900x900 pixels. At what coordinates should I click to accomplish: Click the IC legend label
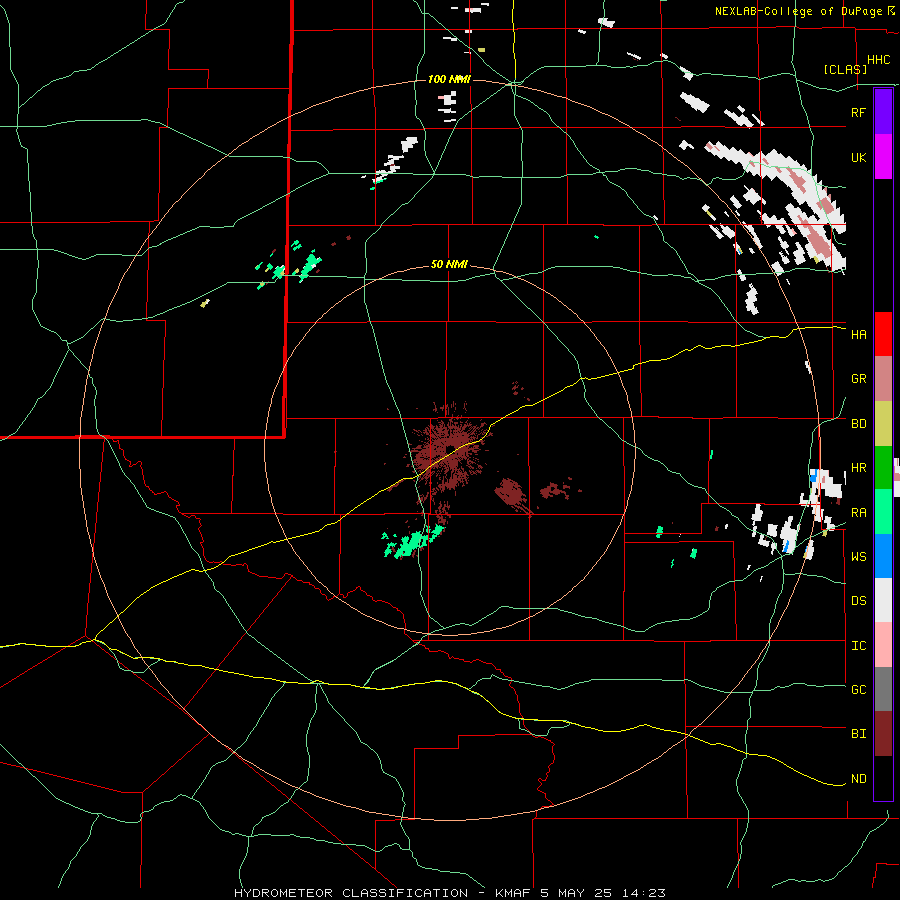(x=858, y=646)
